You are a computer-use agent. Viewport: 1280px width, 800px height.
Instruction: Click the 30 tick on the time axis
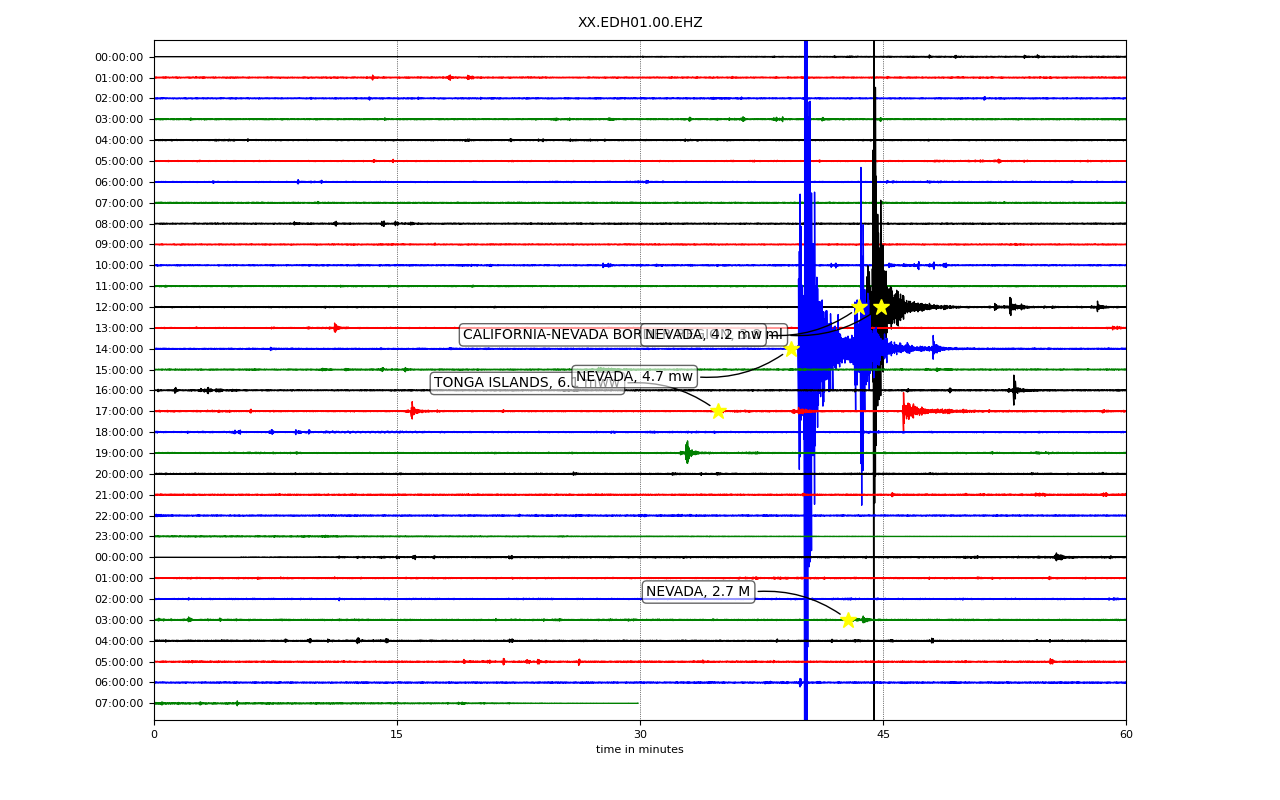click(x=640, y=734)
